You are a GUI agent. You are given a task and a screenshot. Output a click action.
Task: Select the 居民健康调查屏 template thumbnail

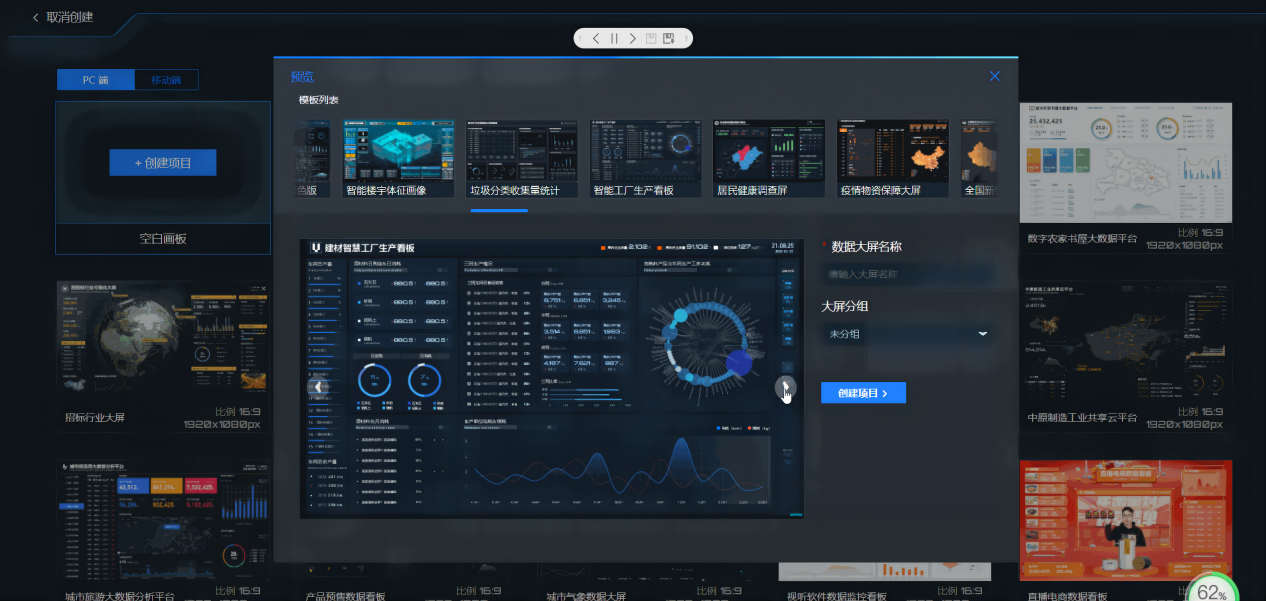(x=769, y=158)
